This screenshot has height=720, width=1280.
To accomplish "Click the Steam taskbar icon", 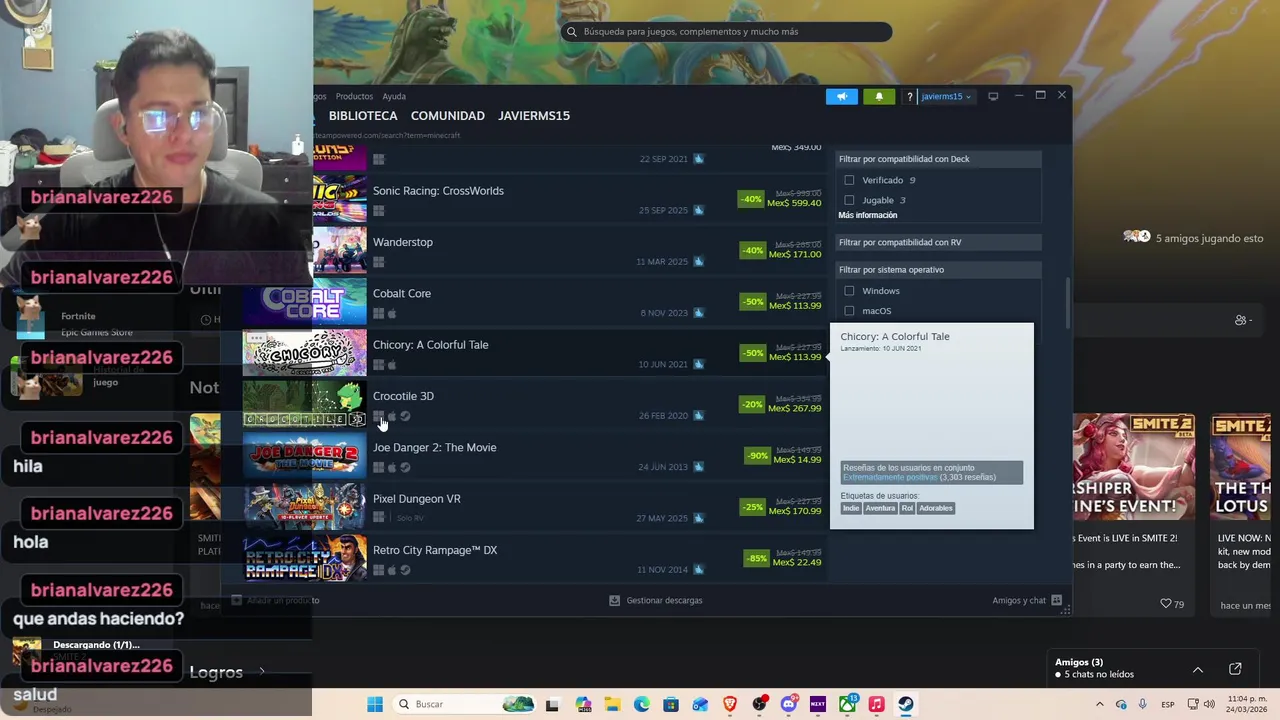I will (x=905, y=704).
